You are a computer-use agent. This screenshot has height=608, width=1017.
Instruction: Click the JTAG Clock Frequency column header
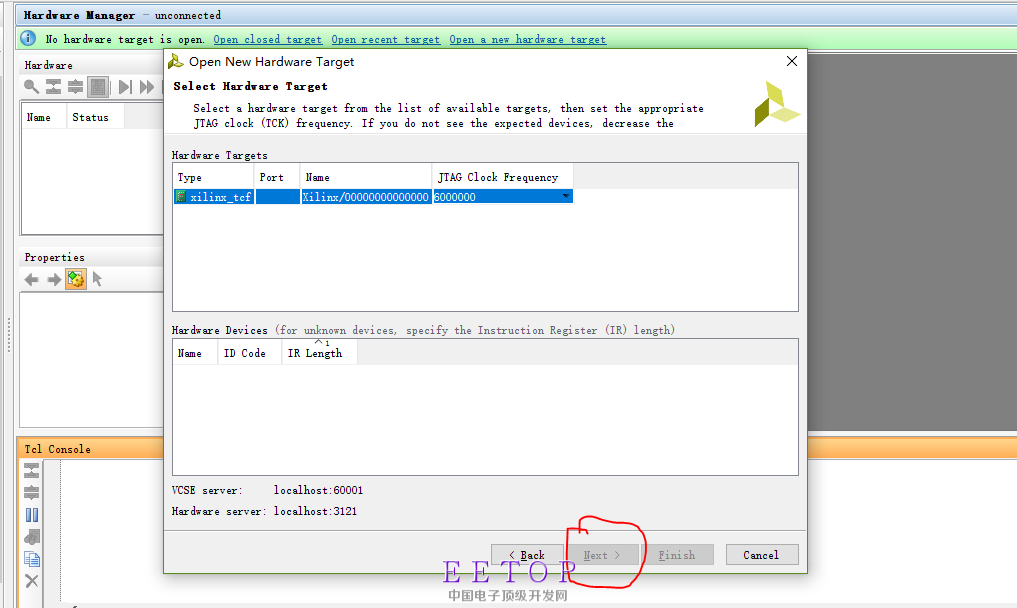[503, 177]
